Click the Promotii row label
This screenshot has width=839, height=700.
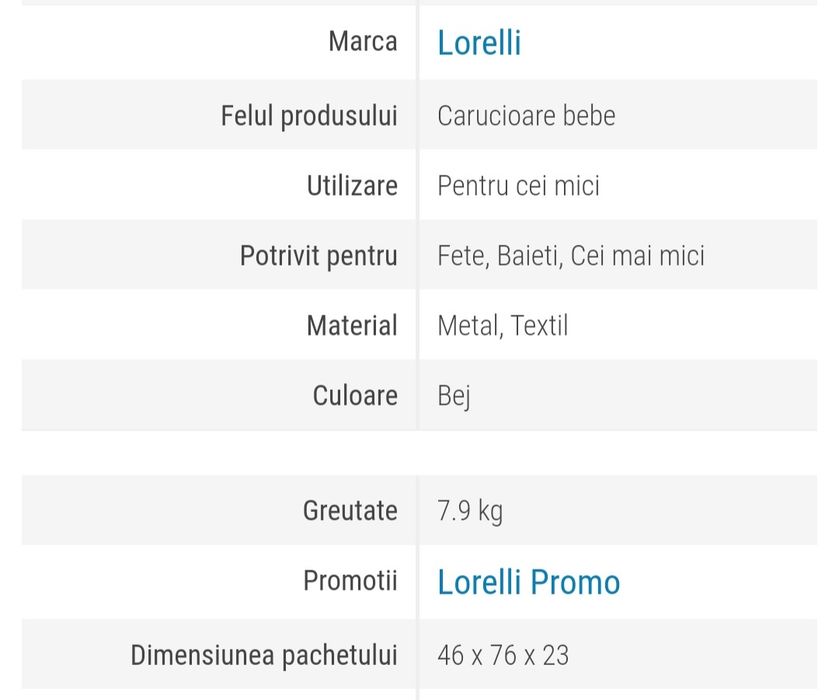pyautogui.click(x=350, y=580)
